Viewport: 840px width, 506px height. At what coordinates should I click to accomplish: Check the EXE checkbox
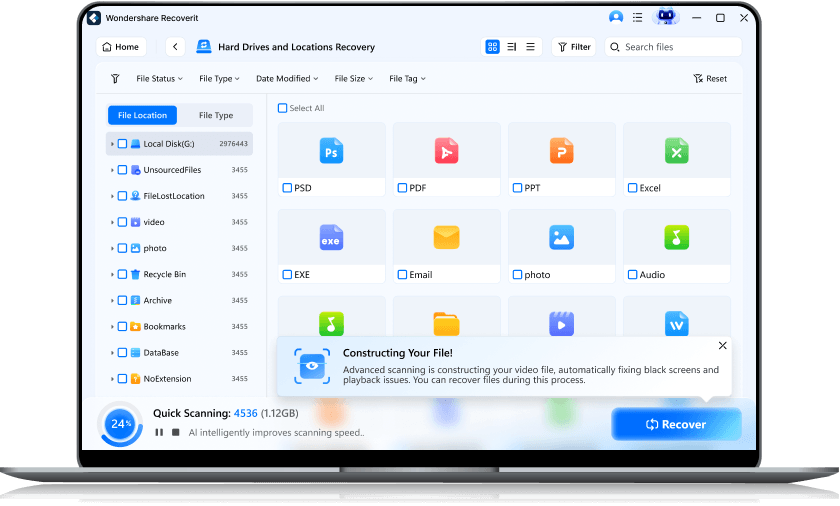(287, 275)
